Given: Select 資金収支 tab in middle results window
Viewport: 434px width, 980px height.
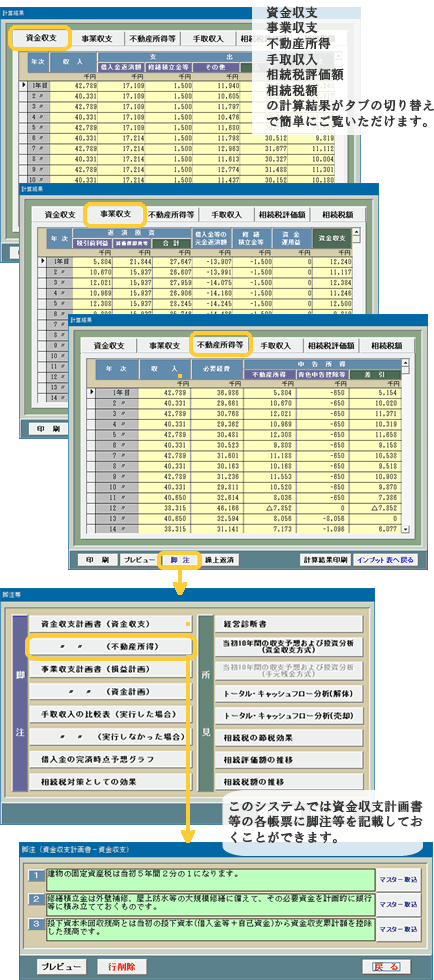Looking at the screenshot, I should [x=59, y=214].
